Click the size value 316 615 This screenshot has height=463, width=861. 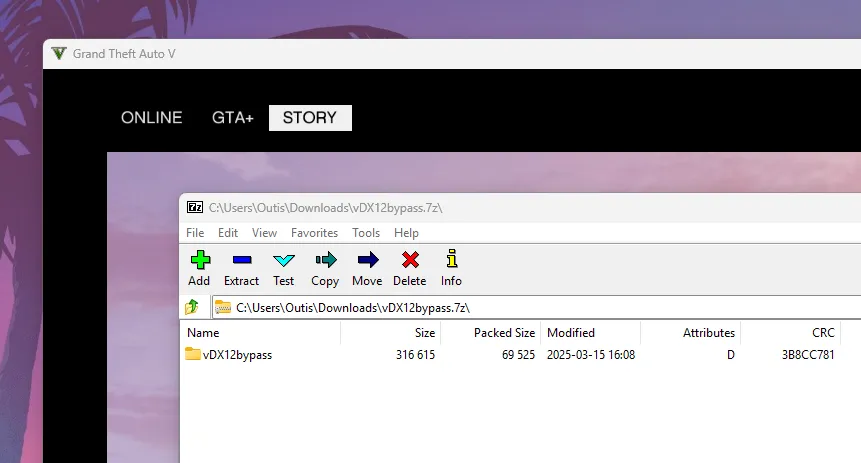(415, 355)
